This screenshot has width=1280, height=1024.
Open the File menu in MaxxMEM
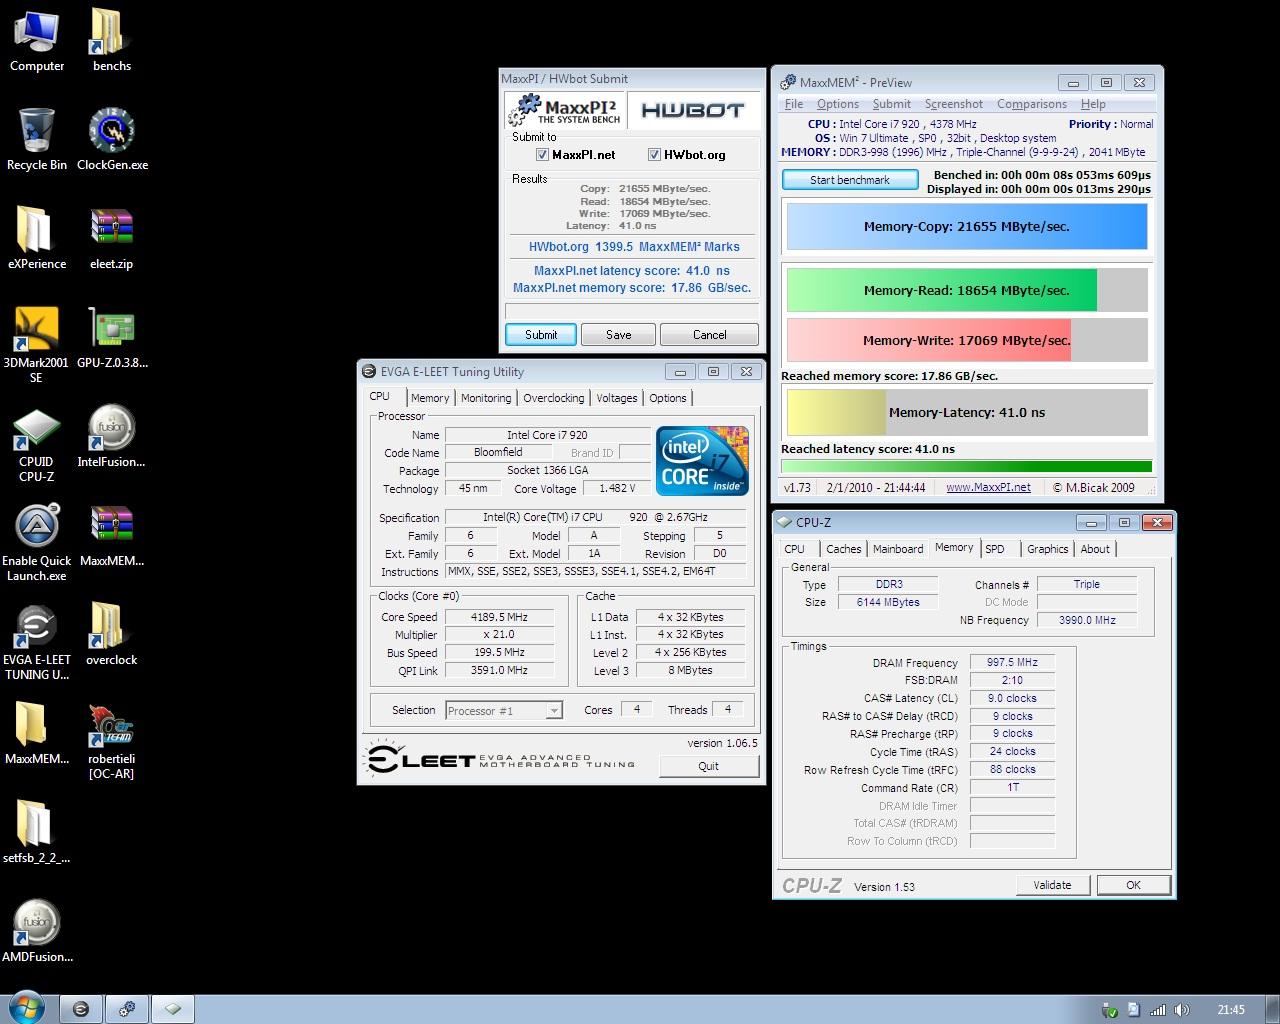click(x=794, y=104)
